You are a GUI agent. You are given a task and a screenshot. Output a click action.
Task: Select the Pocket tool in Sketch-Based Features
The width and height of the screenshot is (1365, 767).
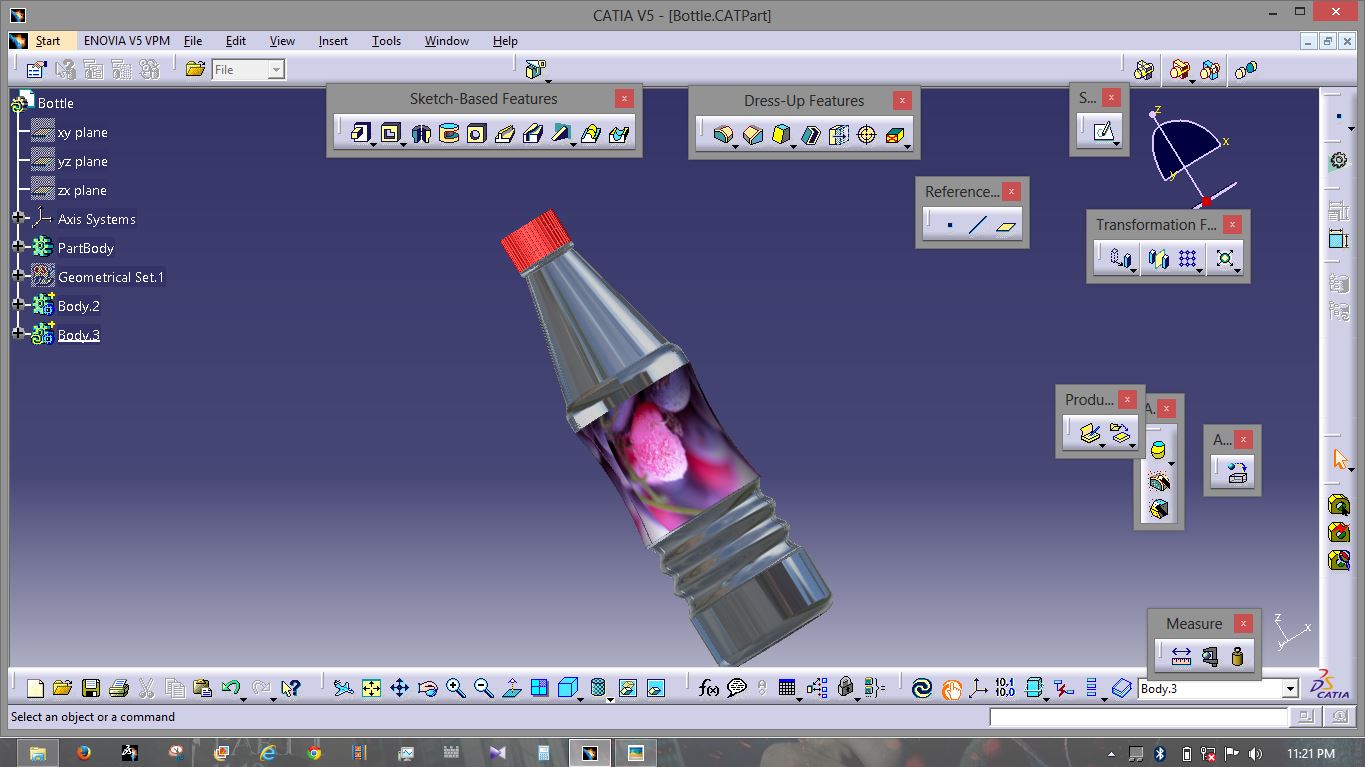coord(391,133)
